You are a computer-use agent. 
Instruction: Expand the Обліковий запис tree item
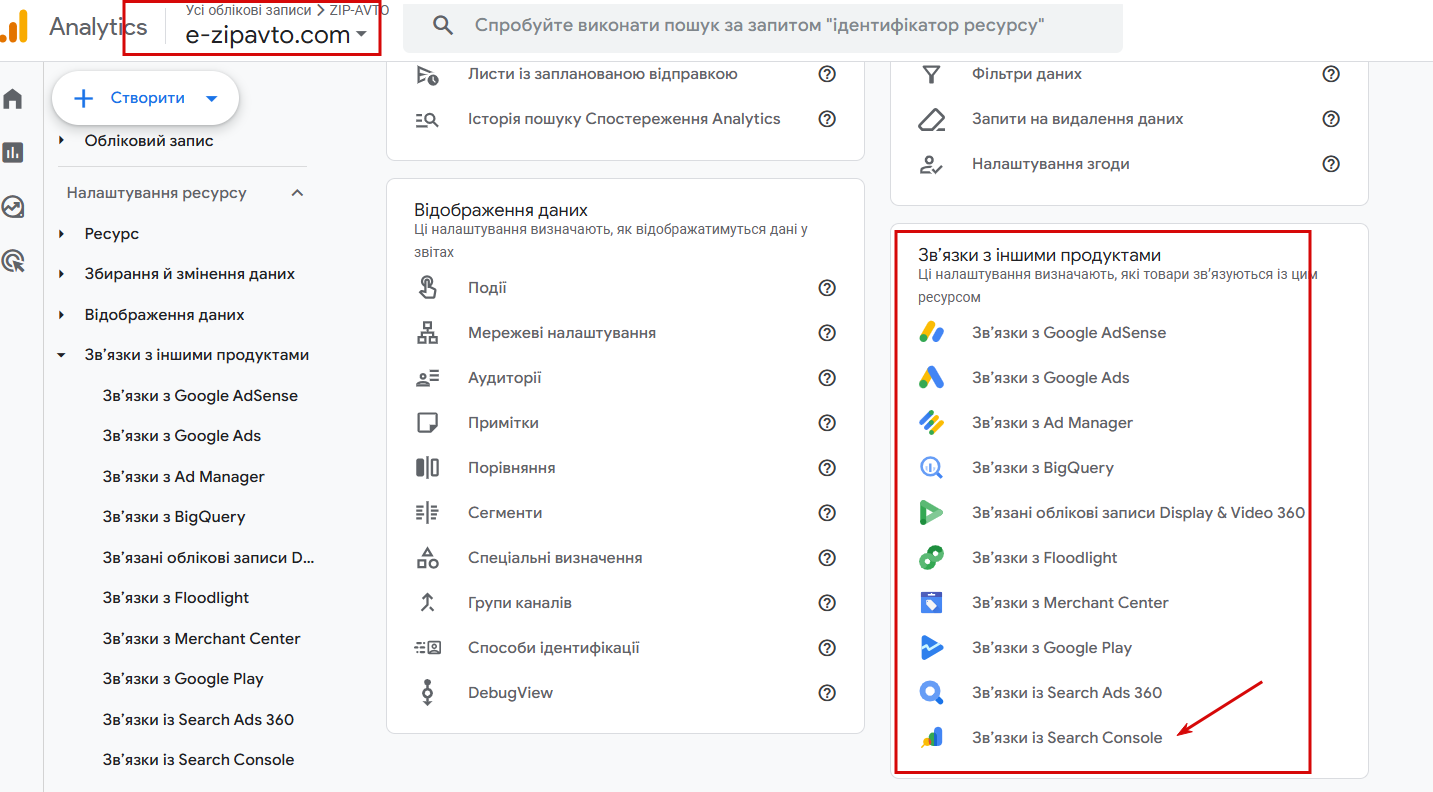click(x=62, y=141)
